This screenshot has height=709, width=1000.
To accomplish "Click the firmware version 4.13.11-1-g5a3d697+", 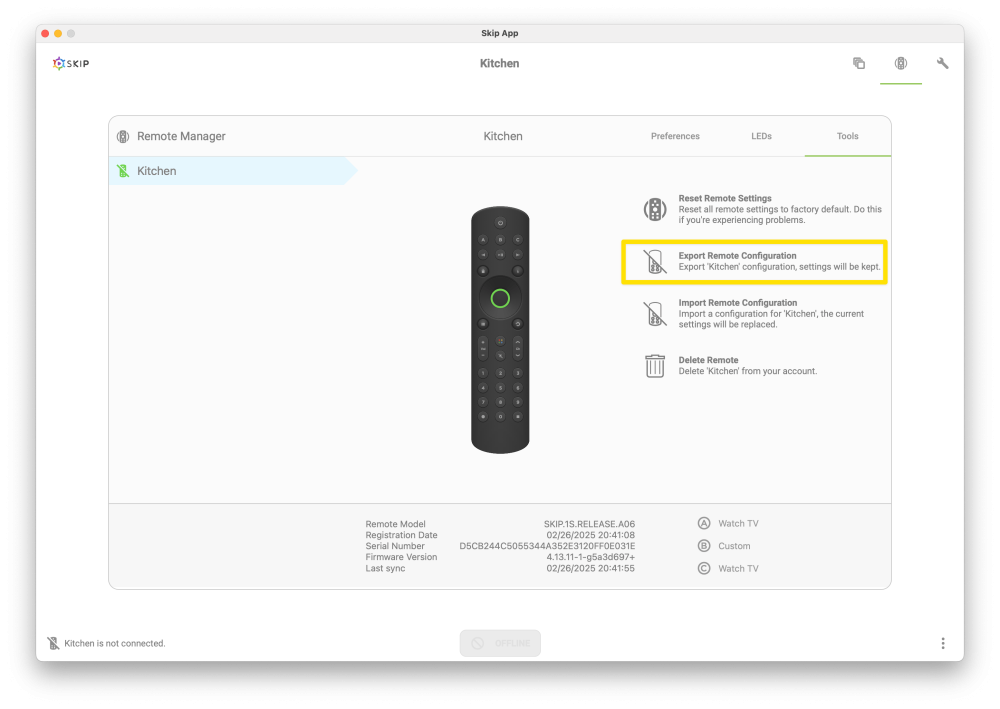I will (x=591, y=557).
